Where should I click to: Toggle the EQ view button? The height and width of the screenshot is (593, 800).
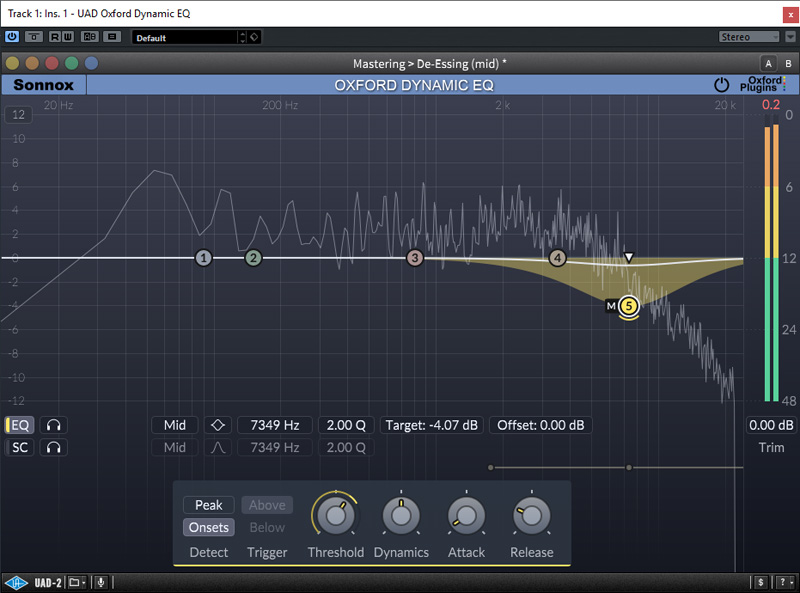(20, 425)
